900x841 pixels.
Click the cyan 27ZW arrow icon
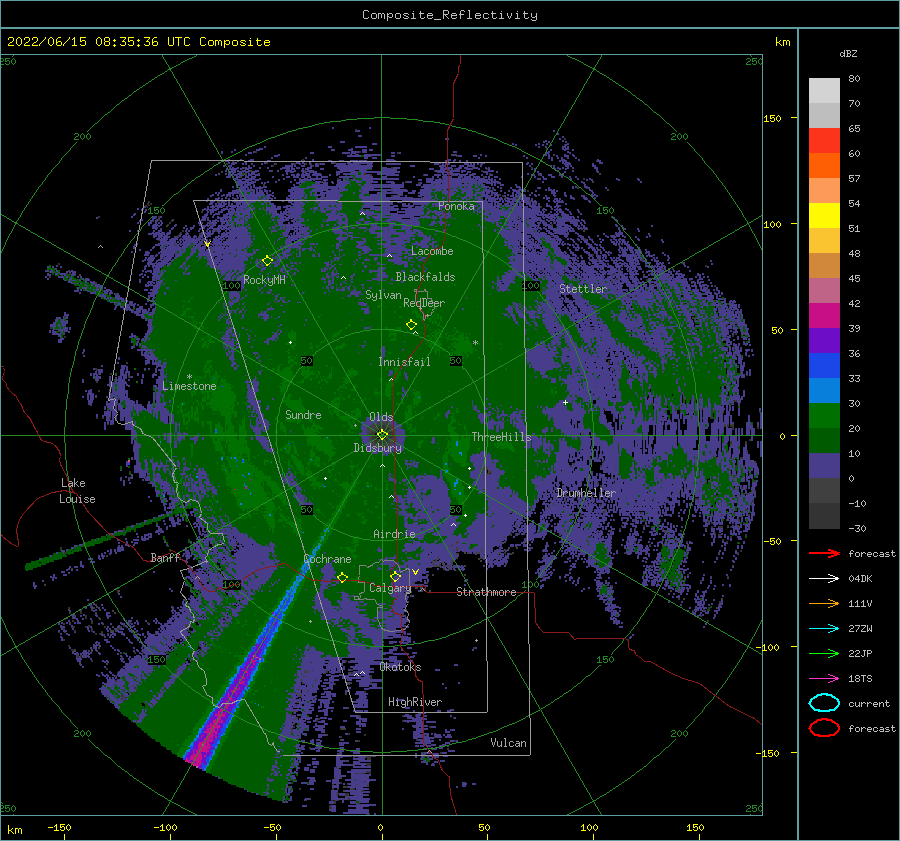tap(824, 629)
